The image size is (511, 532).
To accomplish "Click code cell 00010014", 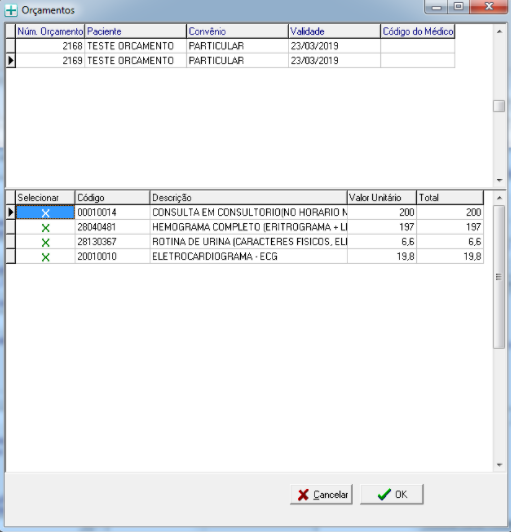I will pyautogui.click(x=112, y=212).
